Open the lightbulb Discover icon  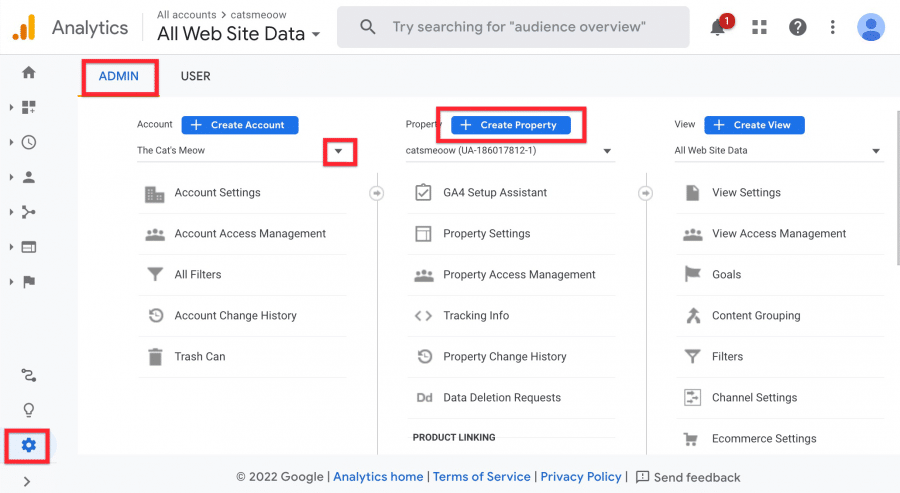coord(28,410)
